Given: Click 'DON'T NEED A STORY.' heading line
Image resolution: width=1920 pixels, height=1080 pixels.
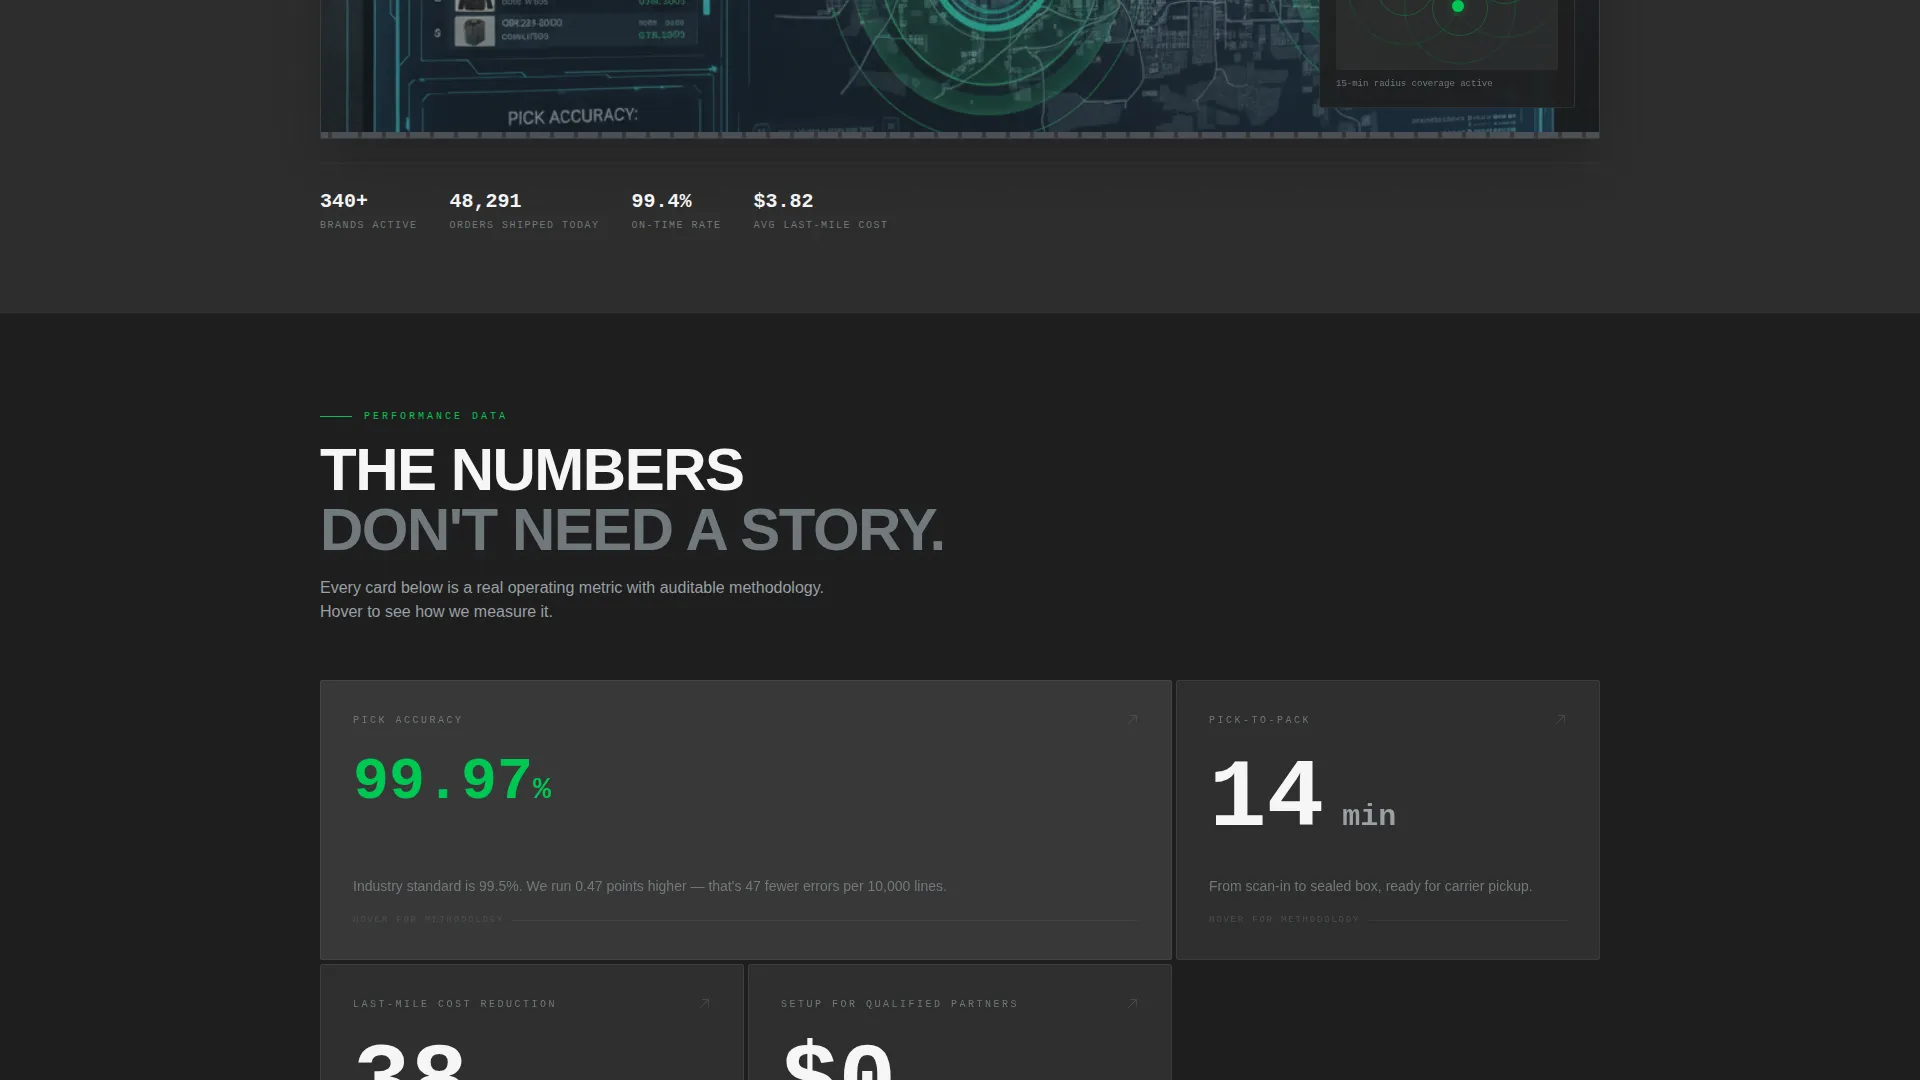Looking at the screenshot, I should pyautogui.click(x=632, y=530).
